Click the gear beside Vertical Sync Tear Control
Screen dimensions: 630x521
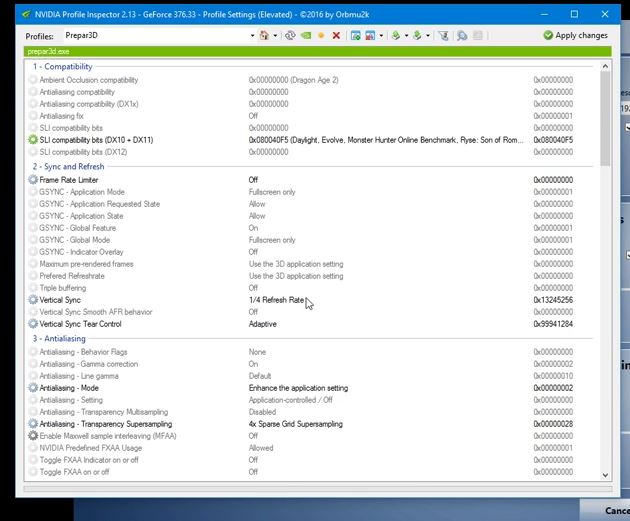click(33, 324)
